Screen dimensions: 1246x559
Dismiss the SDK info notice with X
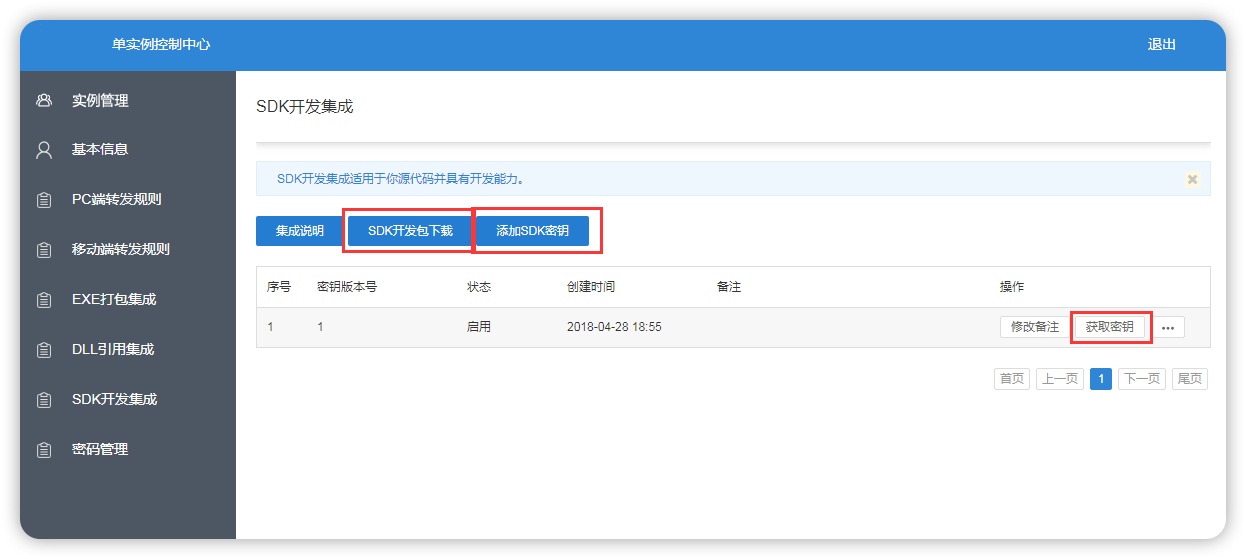click(x=1192, y=179)
